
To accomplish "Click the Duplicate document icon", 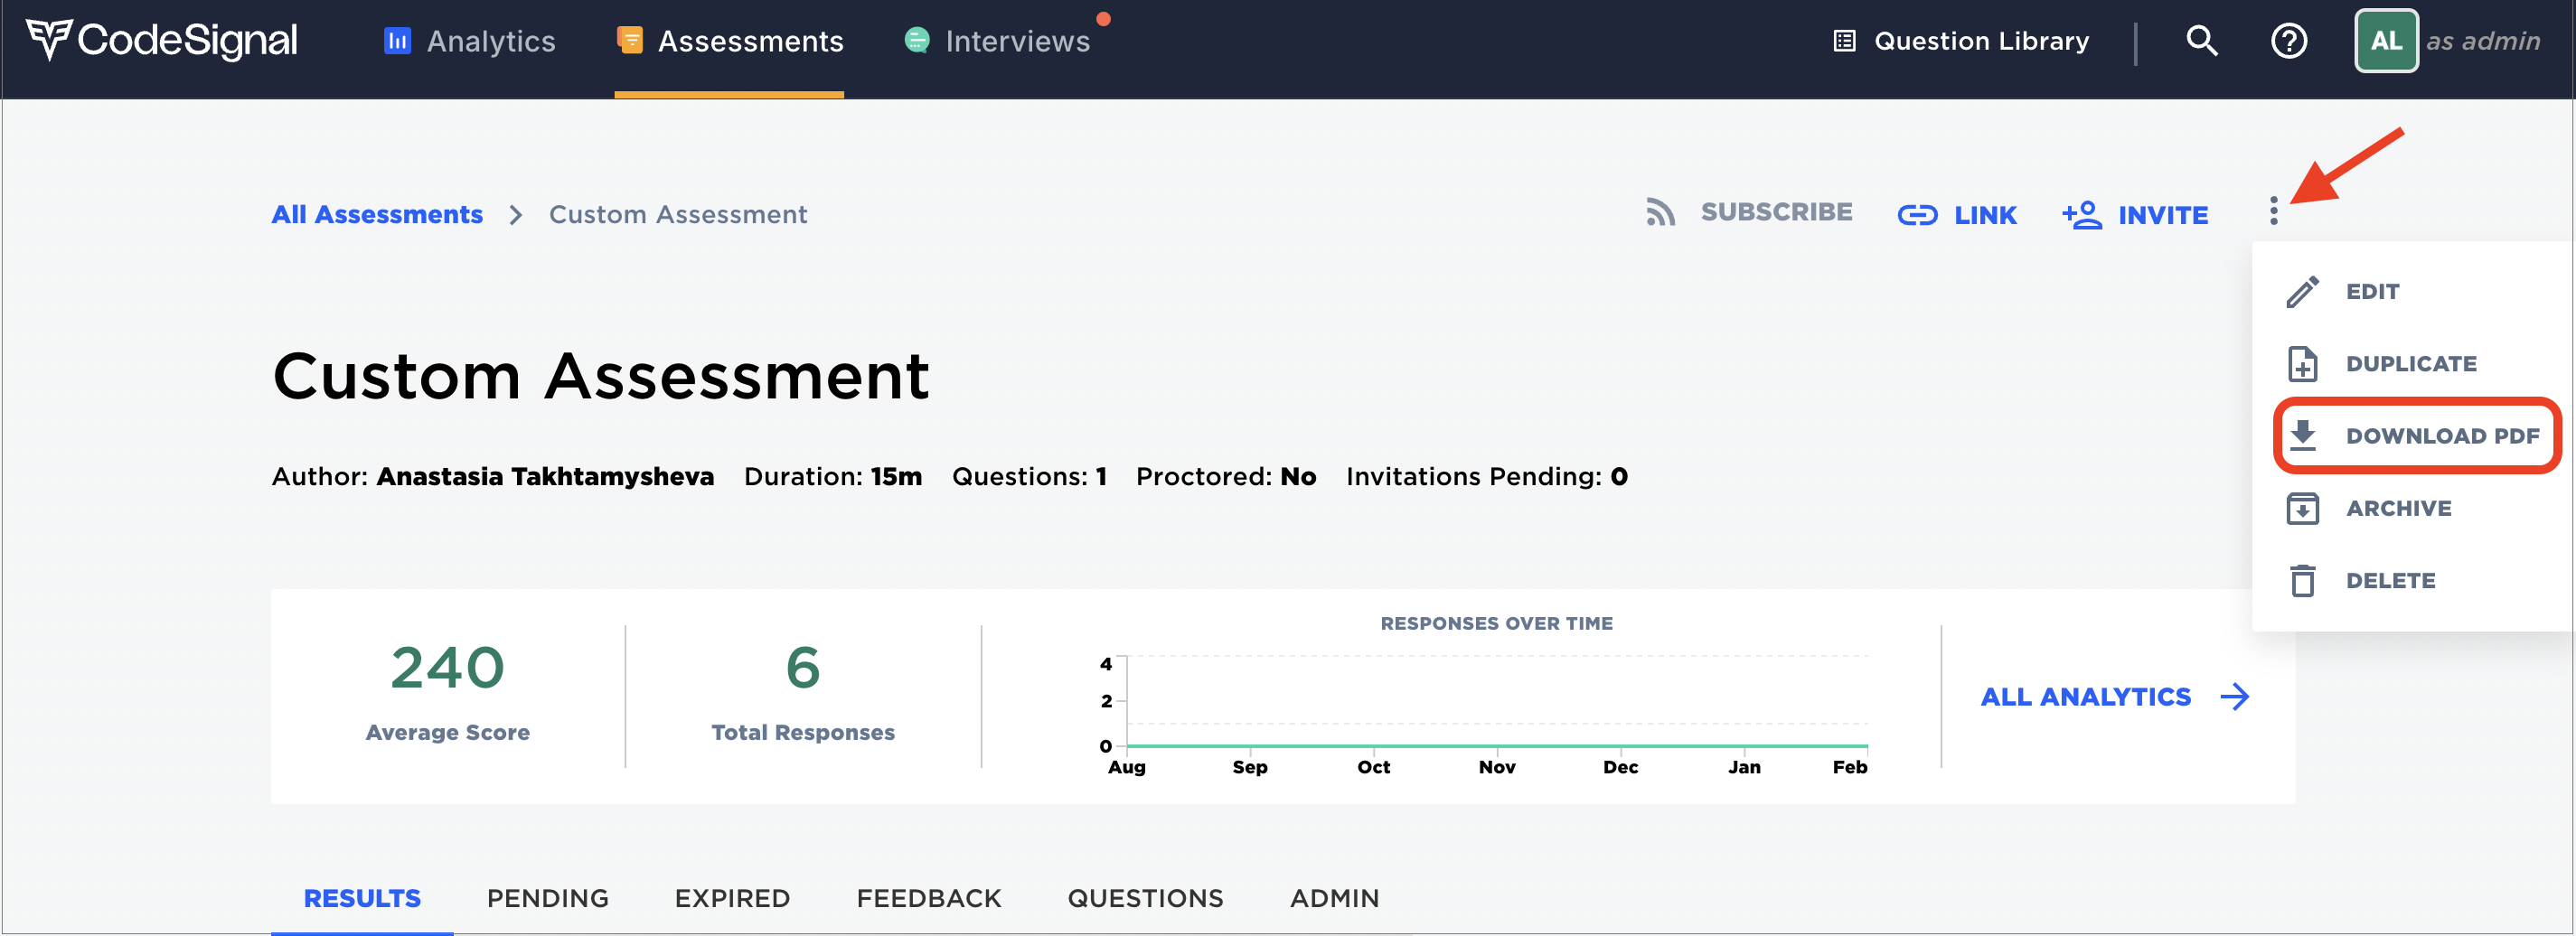I will 2302,364.
